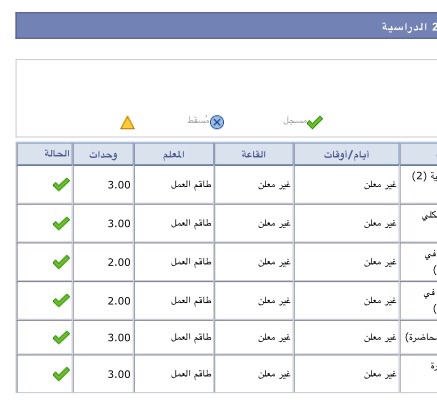Select the أيام/أوقات column header
The height and width of the screenshot is (407, 437).
tap(347, 154)
